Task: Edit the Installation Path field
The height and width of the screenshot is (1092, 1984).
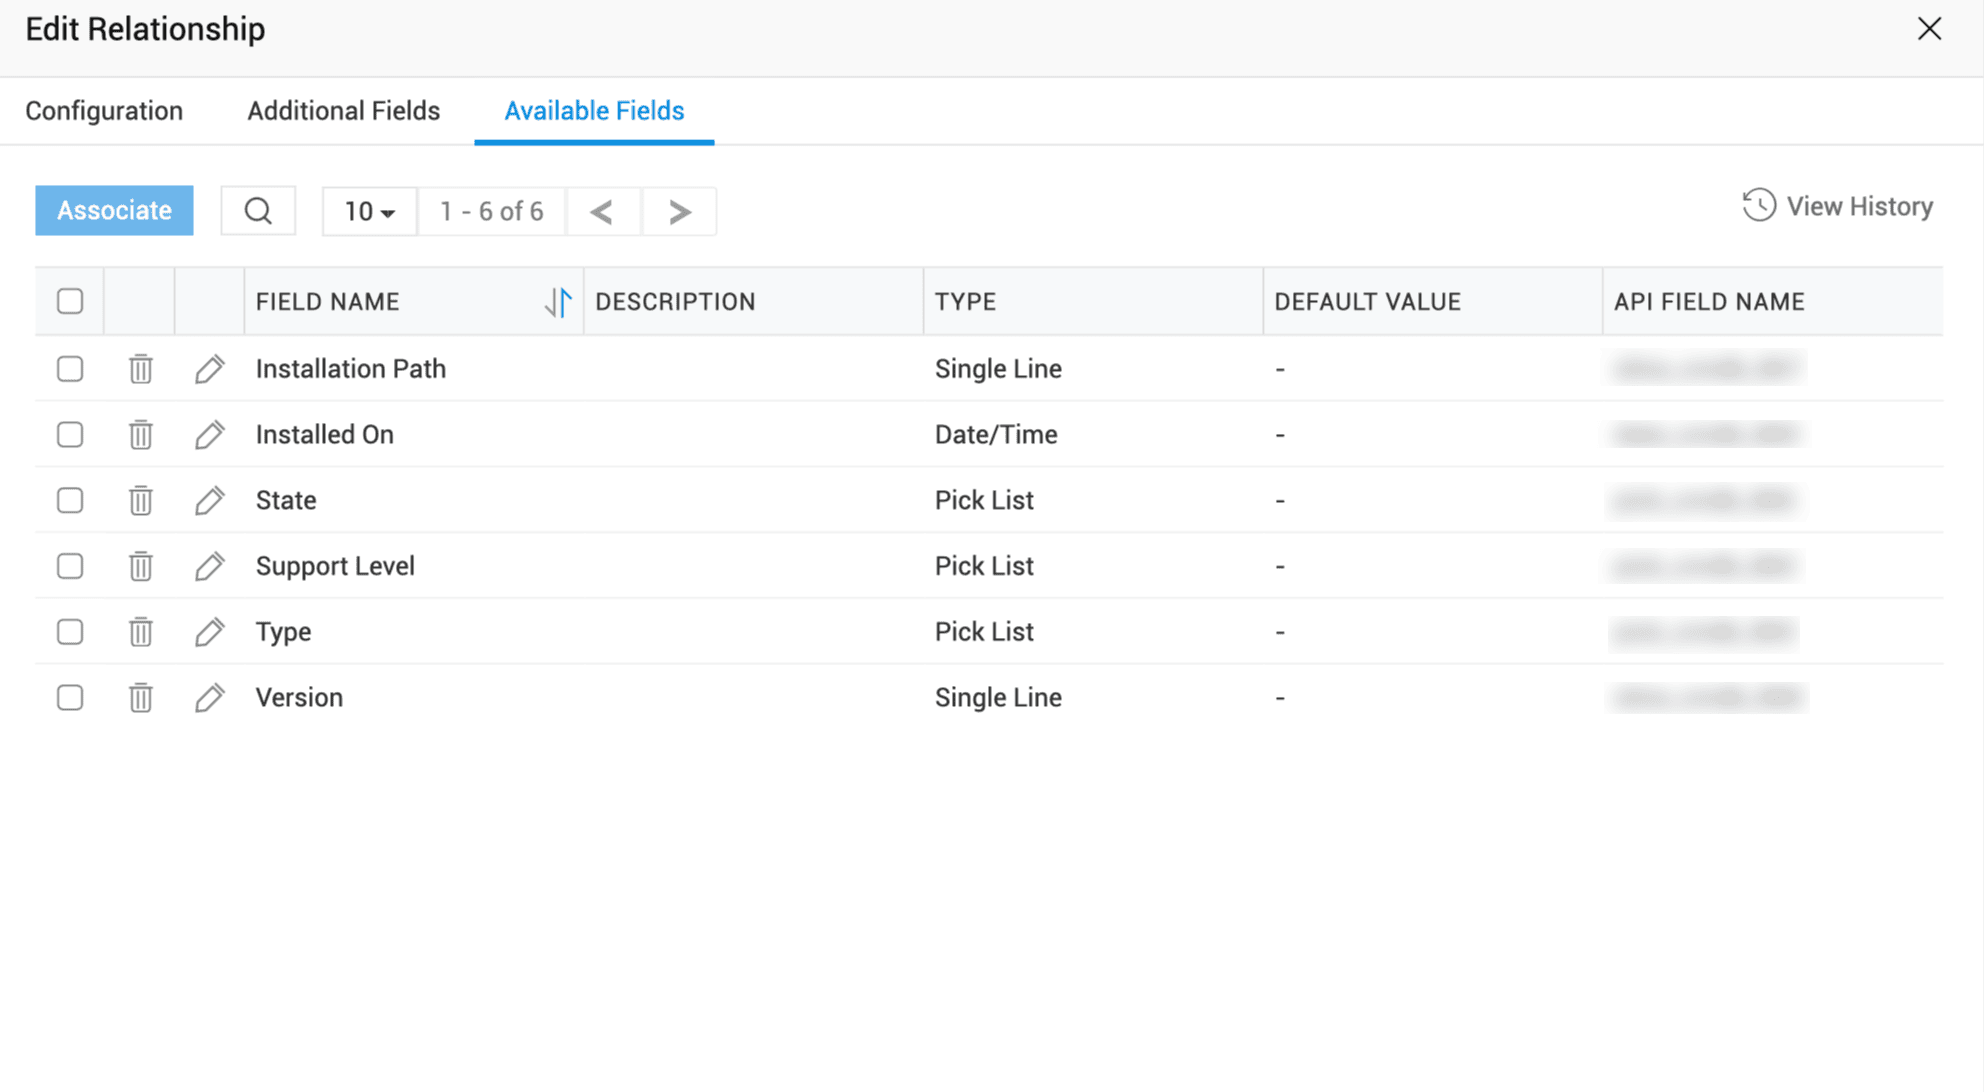Action: coord(209,369)
